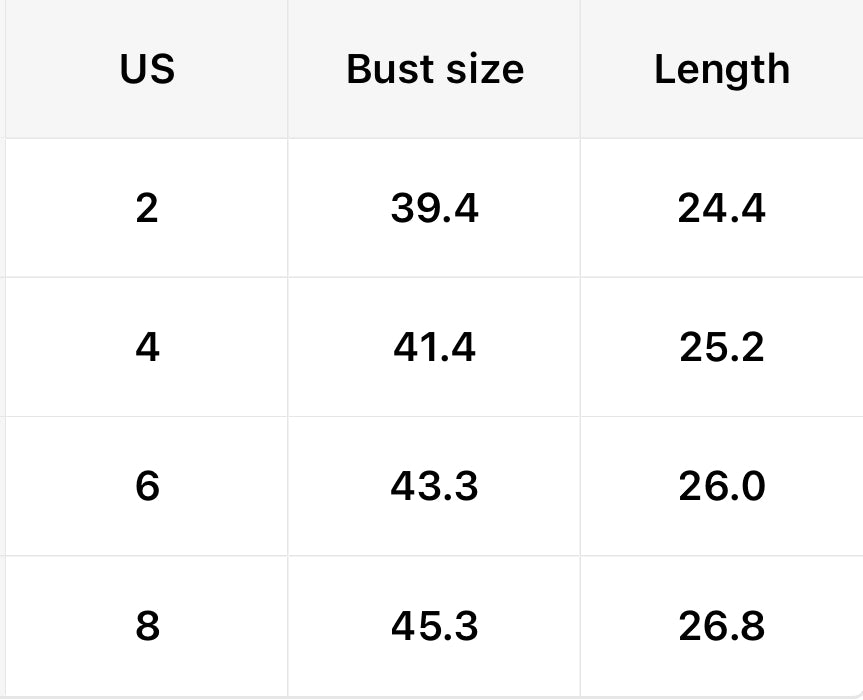Pick the bust measurement for US size 6
This screenshot has height=700, width=863.
coord(435,486)
